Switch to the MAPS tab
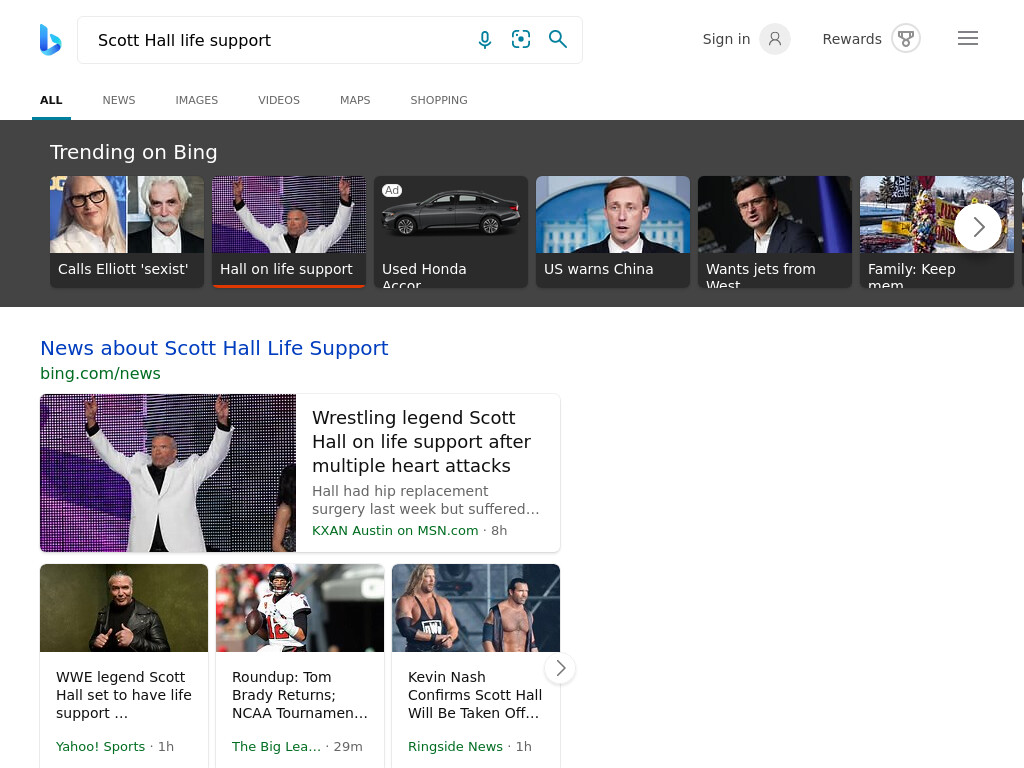Screen dimensions: 1024x768 tap(355, 100)
